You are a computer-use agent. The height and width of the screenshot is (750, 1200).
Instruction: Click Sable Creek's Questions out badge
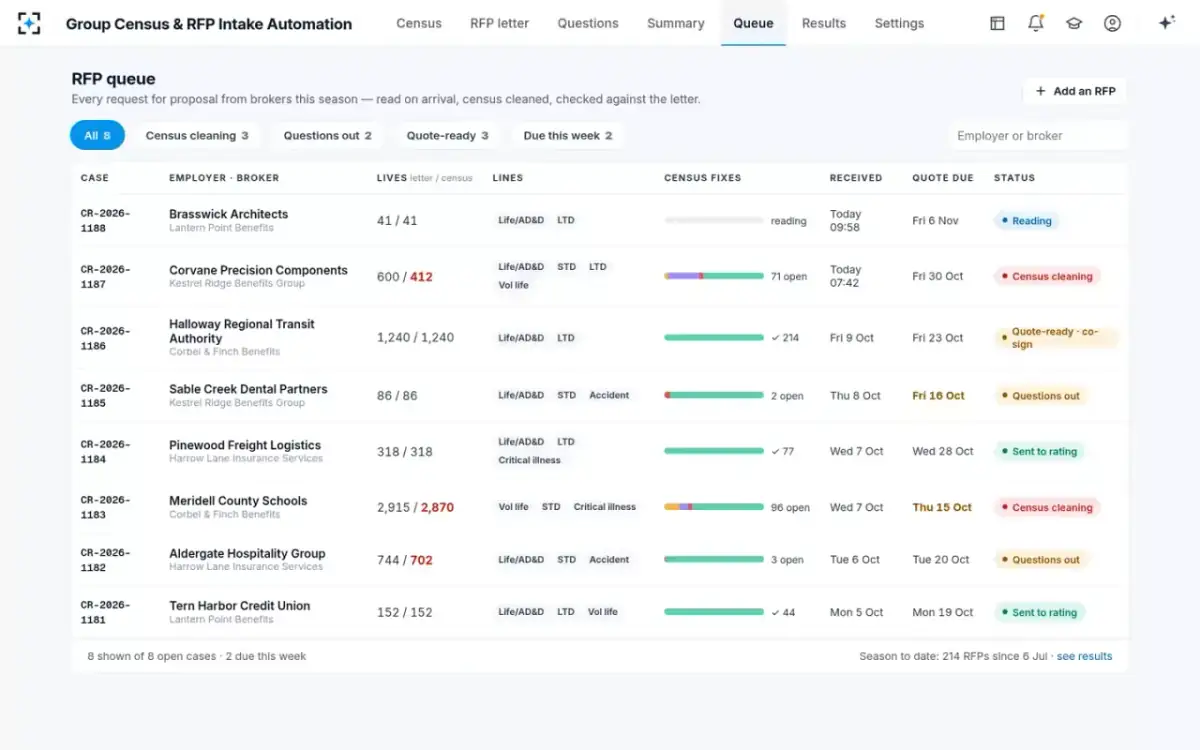[1040, 396]
